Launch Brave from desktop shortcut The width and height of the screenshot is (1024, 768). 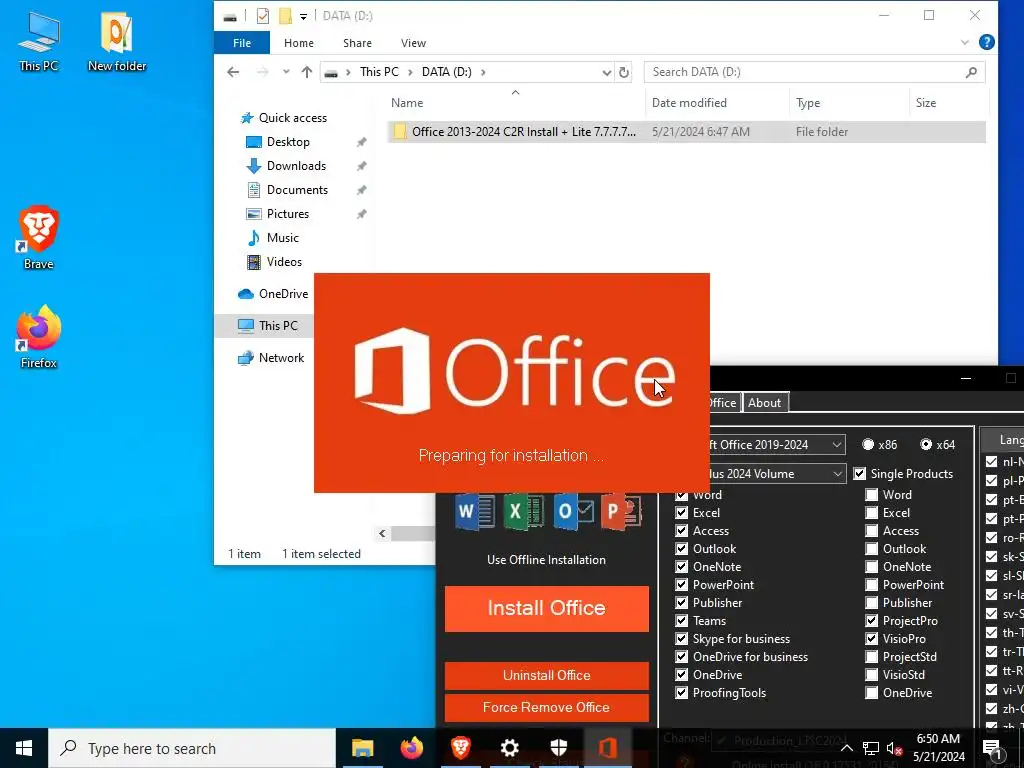[39, 238]
